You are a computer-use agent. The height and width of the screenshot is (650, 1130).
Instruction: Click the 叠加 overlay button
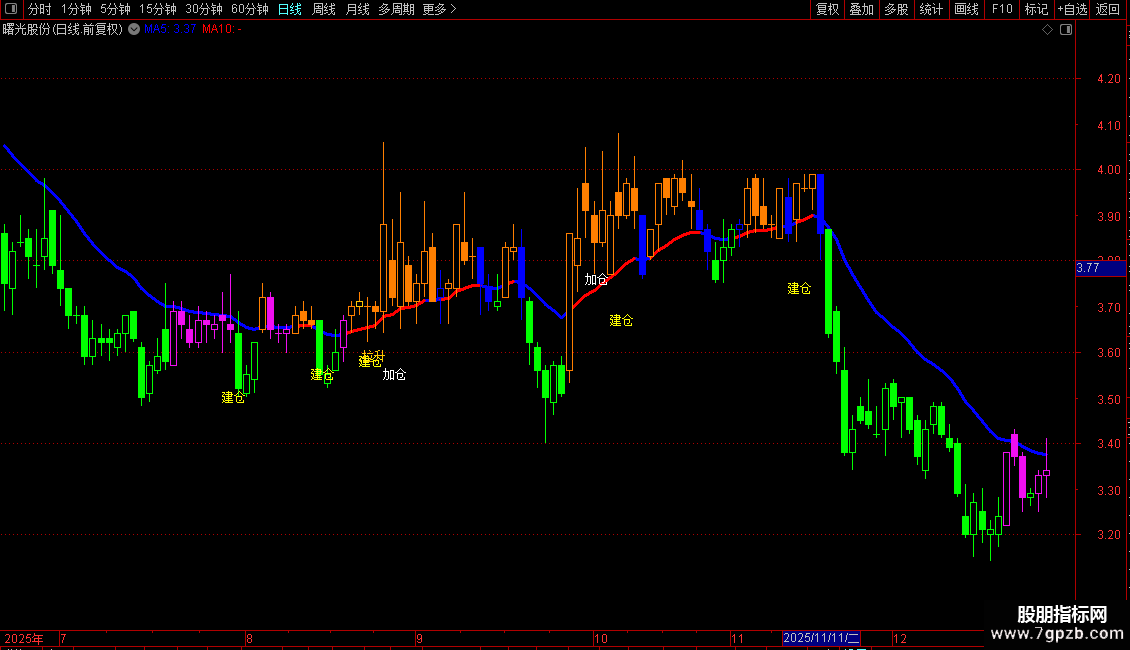861,9
